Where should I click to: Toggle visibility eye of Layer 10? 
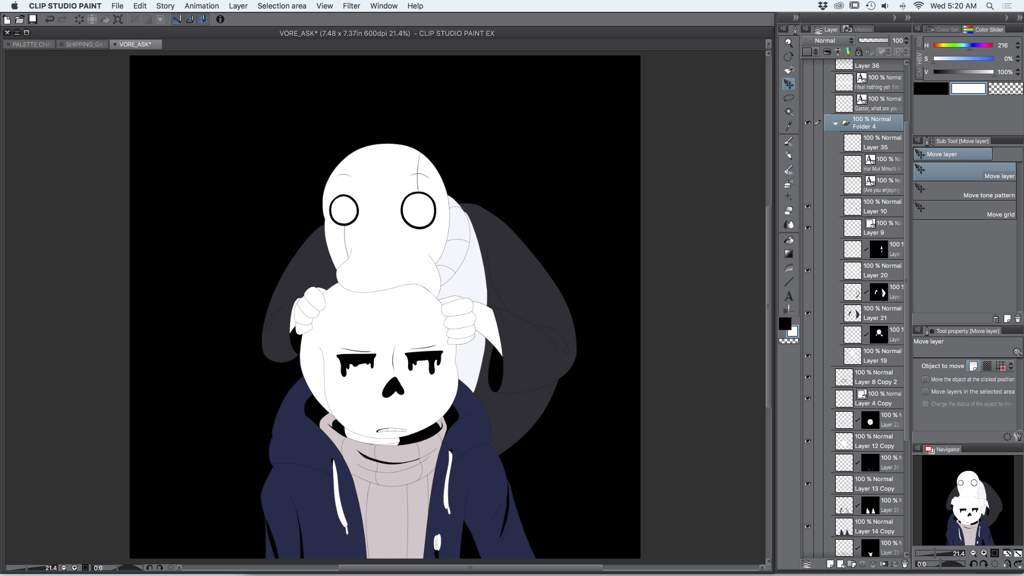pos(808,206)
